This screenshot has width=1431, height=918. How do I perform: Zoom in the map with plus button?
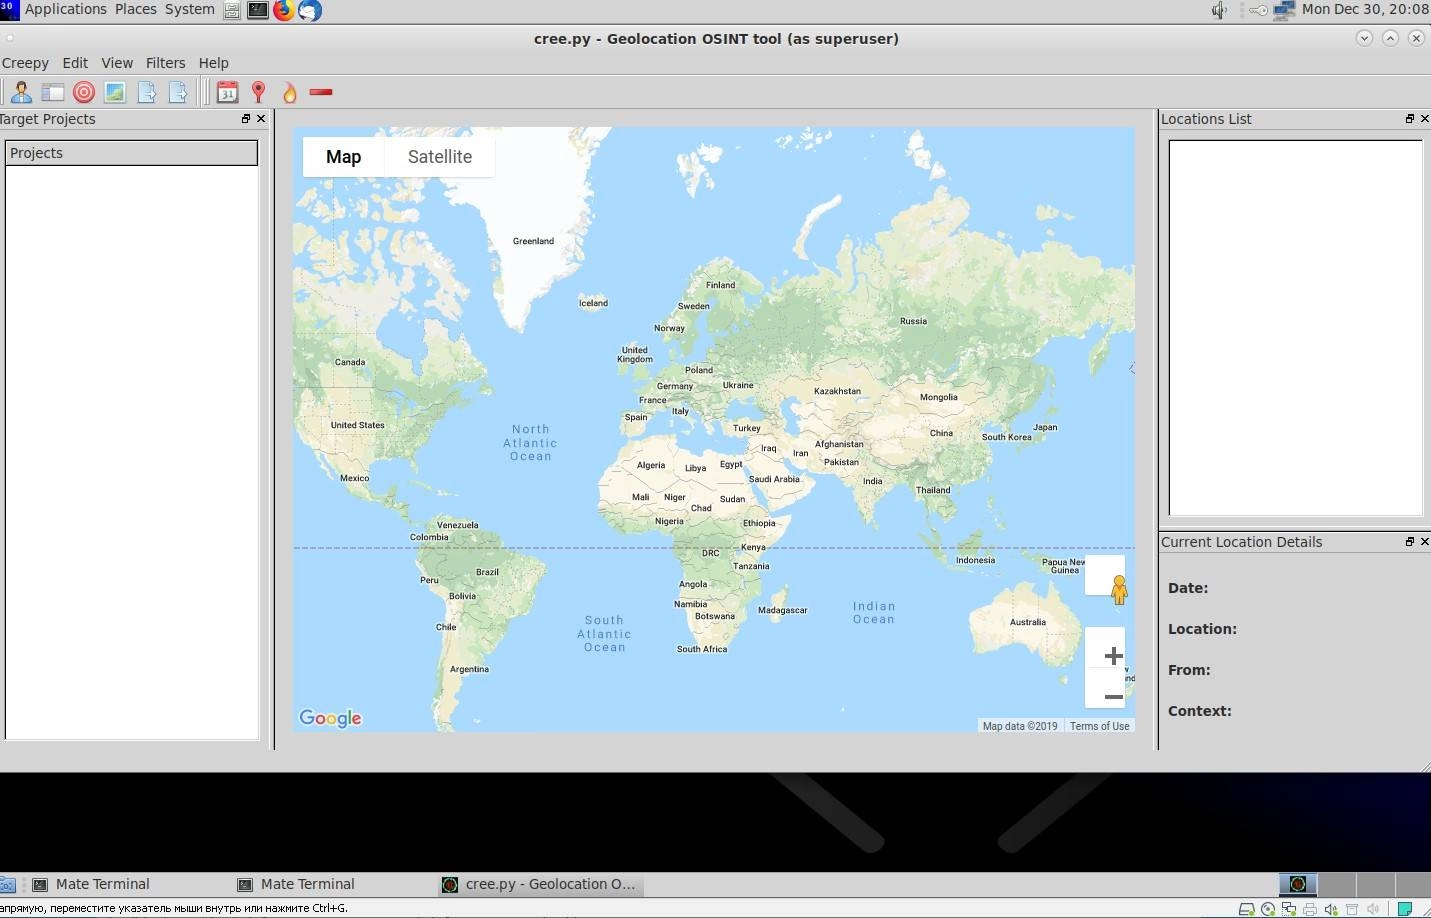point(1113,656)
